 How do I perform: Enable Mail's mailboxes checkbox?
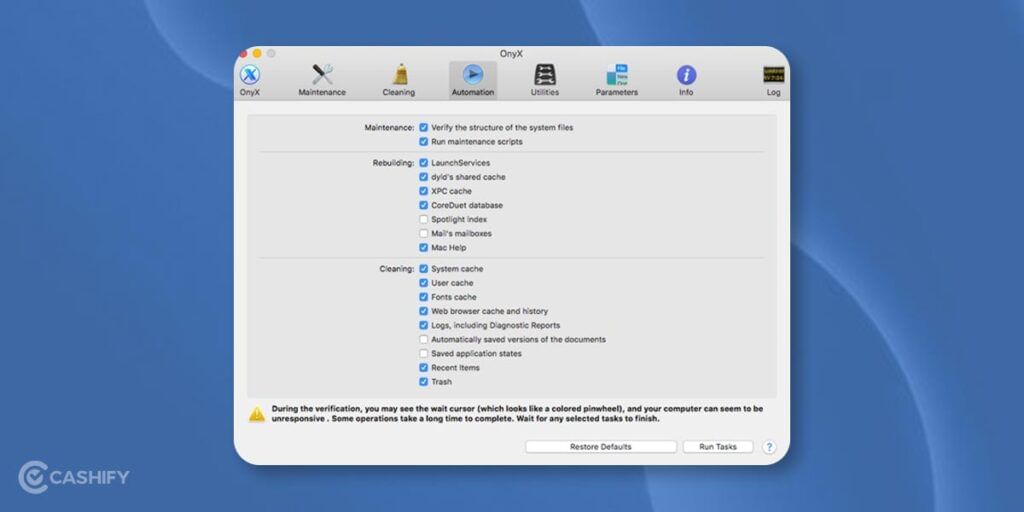(x=424, y=234)
